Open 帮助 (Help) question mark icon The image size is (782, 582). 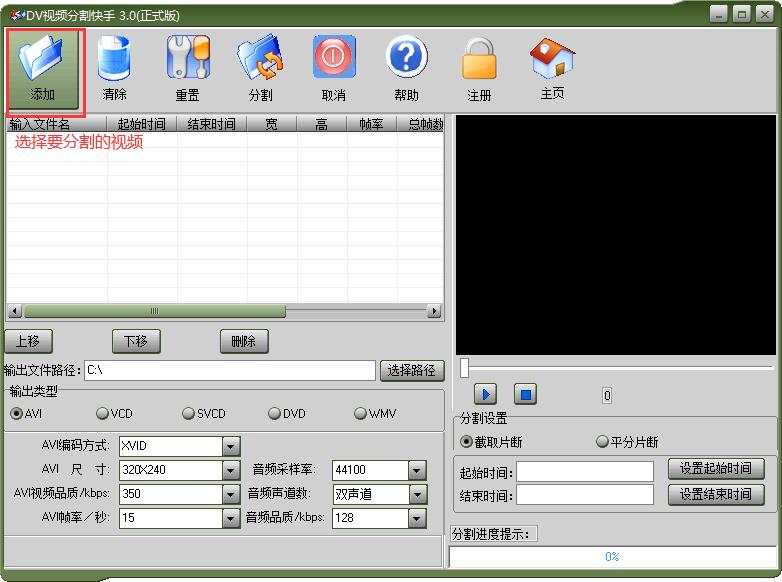(406, 60)
